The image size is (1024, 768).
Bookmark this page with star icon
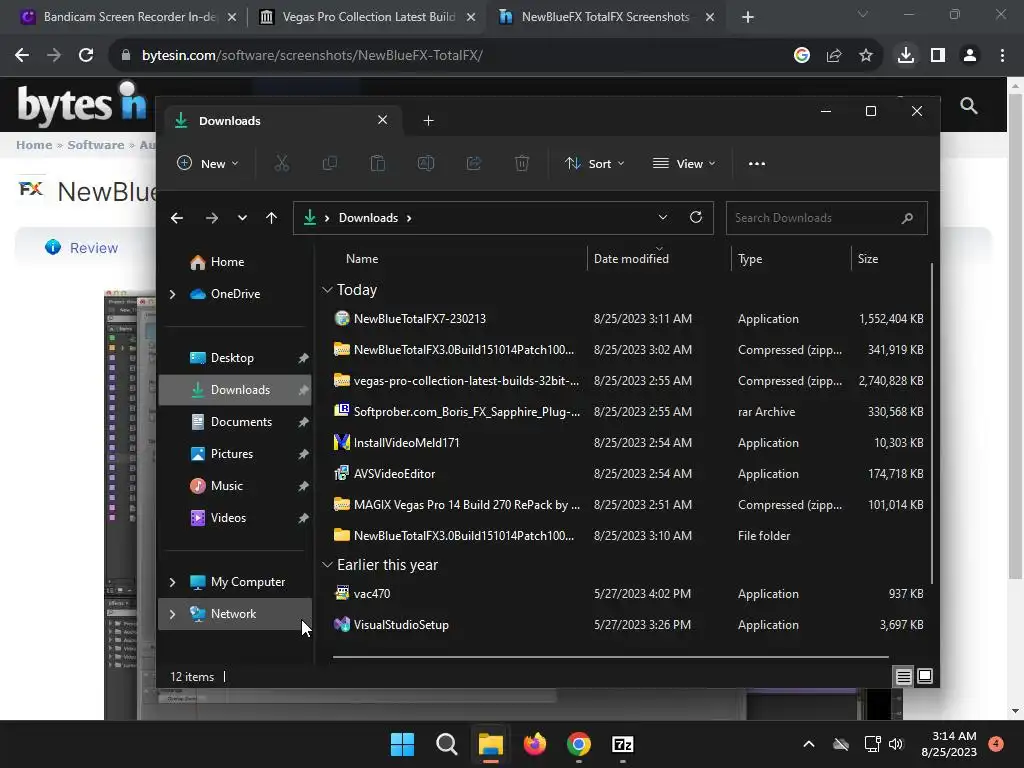tap(866, 56)
